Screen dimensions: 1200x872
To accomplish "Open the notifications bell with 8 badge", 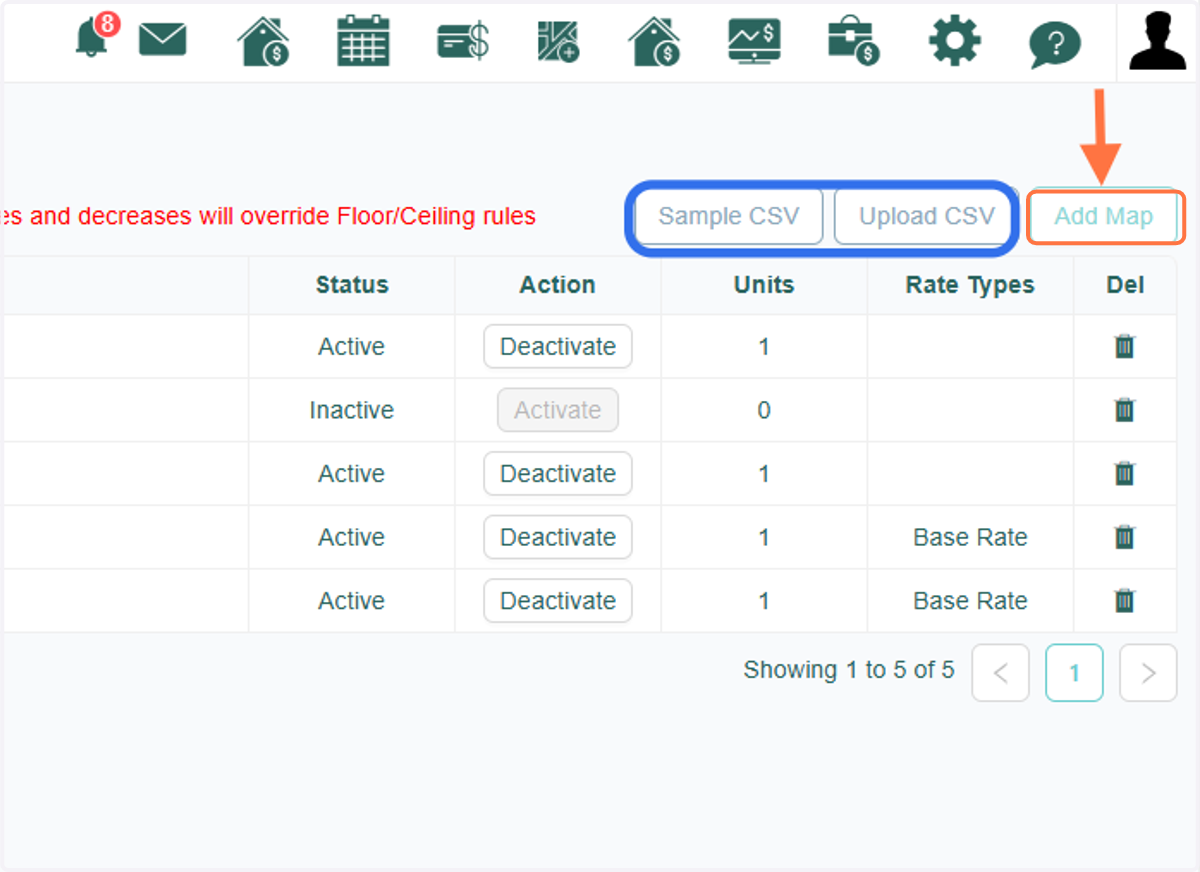I will pyautogui.click(x=96, y=35).
